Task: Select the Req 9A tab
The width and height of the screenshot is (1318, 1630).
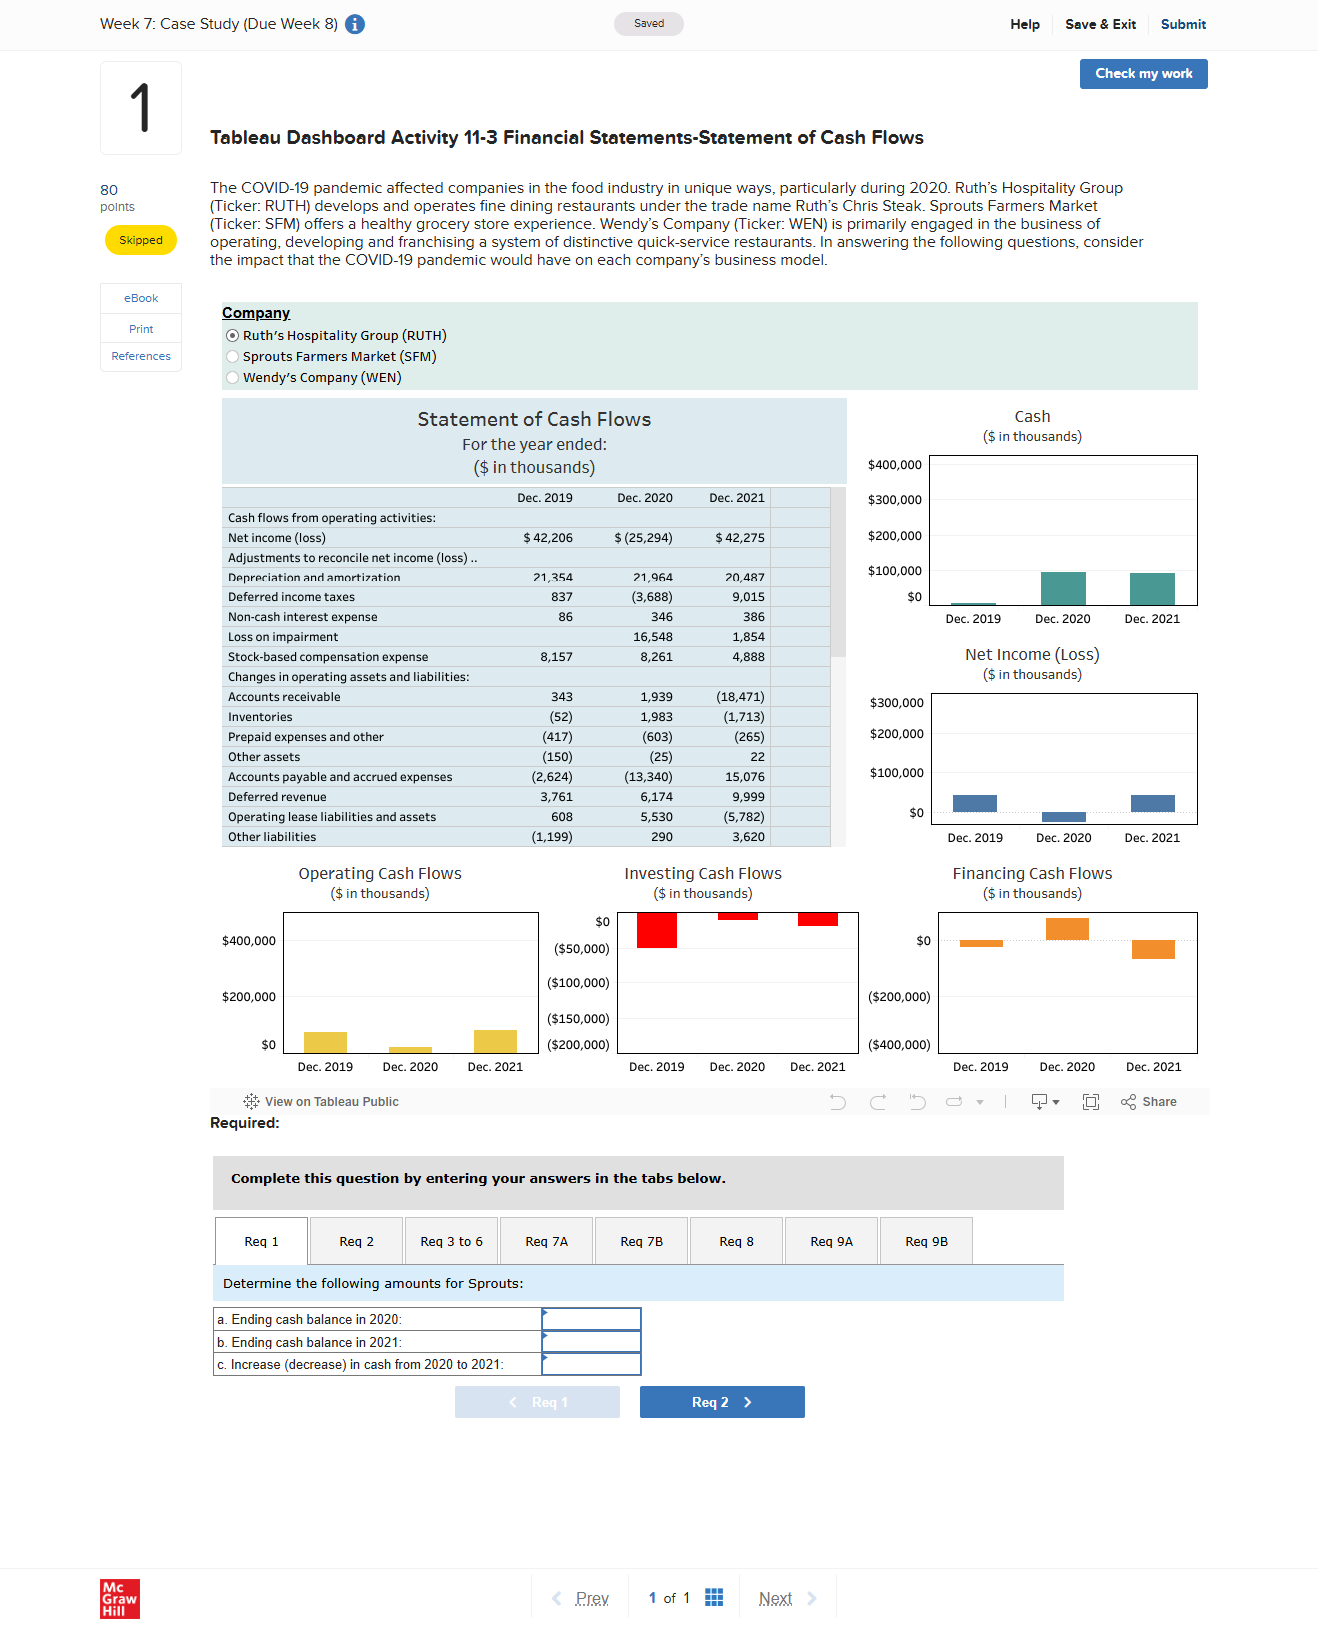Action: (x=832, y=1241)
